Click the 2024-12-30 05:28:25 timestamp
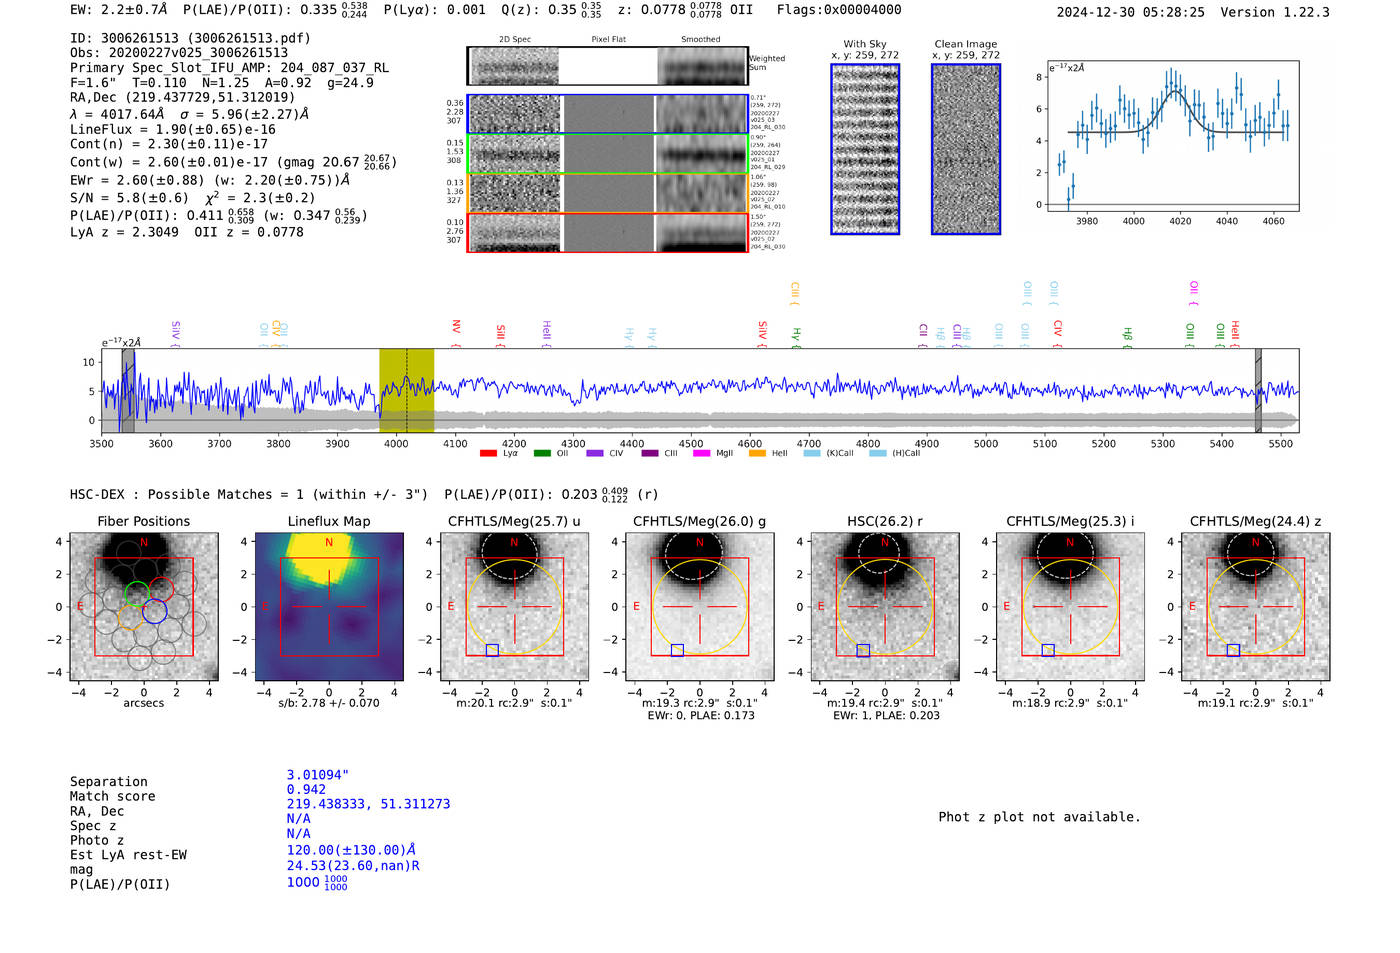 tap(1131, 12)
